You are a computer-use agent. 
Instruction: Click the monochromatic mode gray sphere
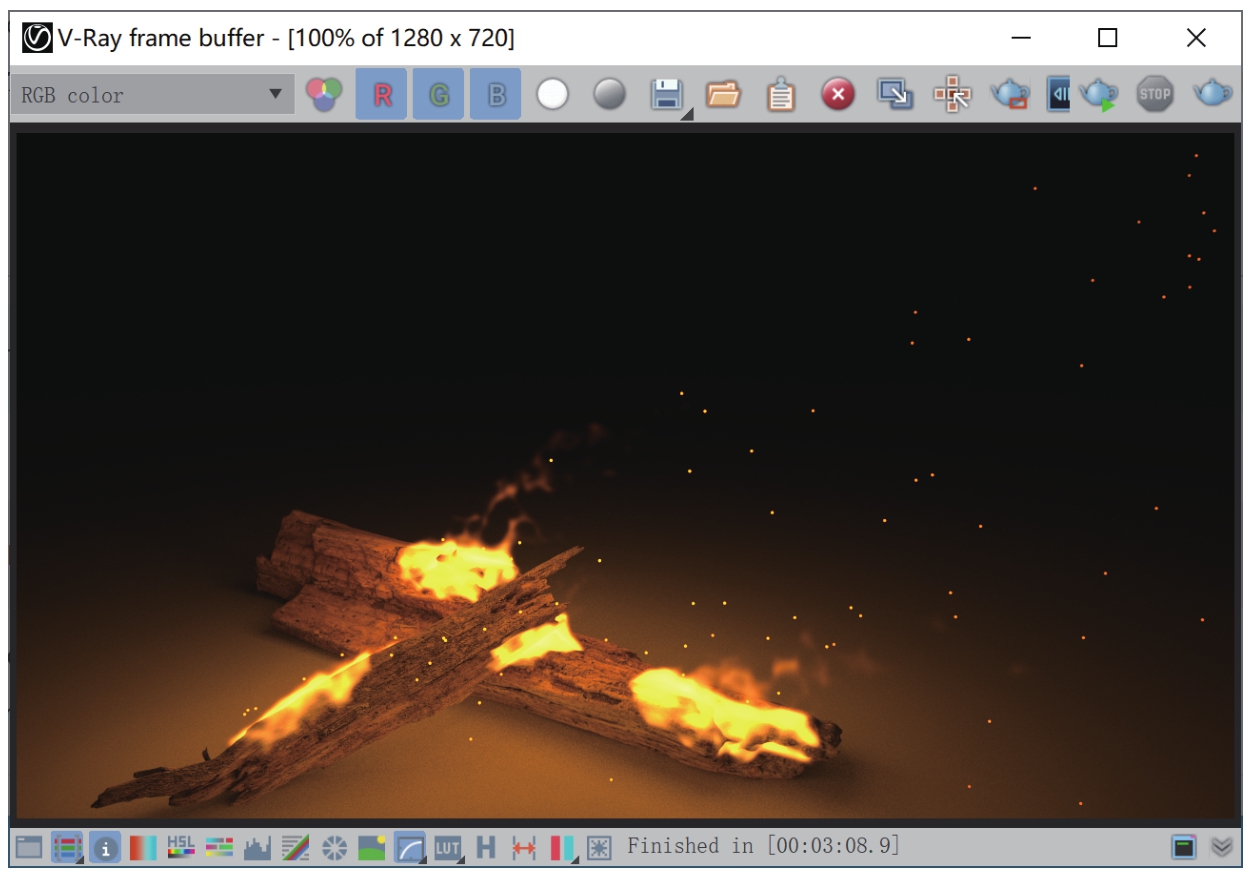pos(609,95)
